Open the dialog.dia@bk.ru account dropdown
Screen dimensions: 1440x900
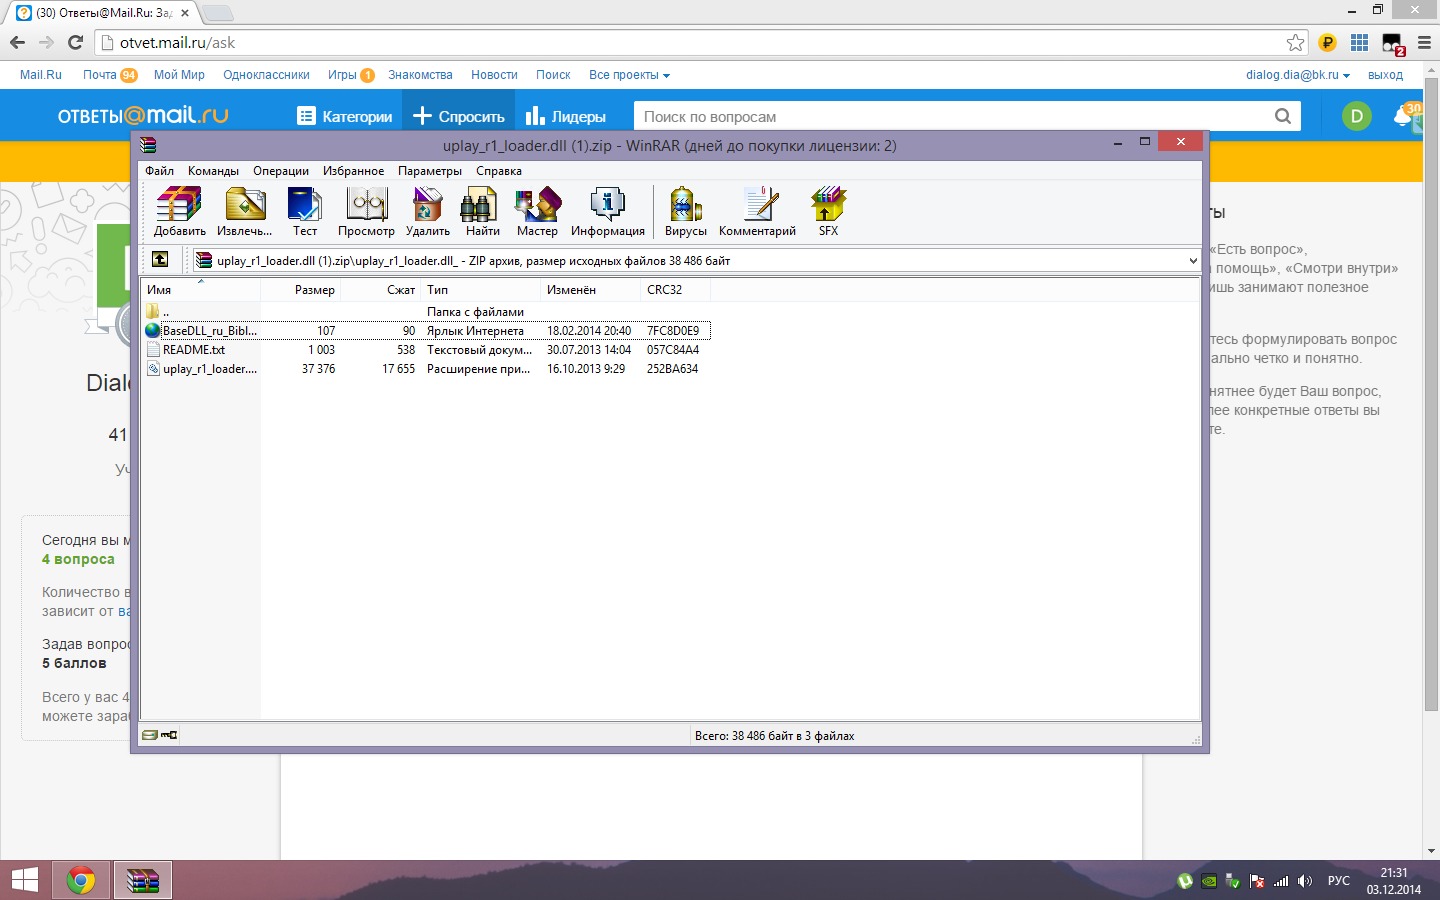1298,75
